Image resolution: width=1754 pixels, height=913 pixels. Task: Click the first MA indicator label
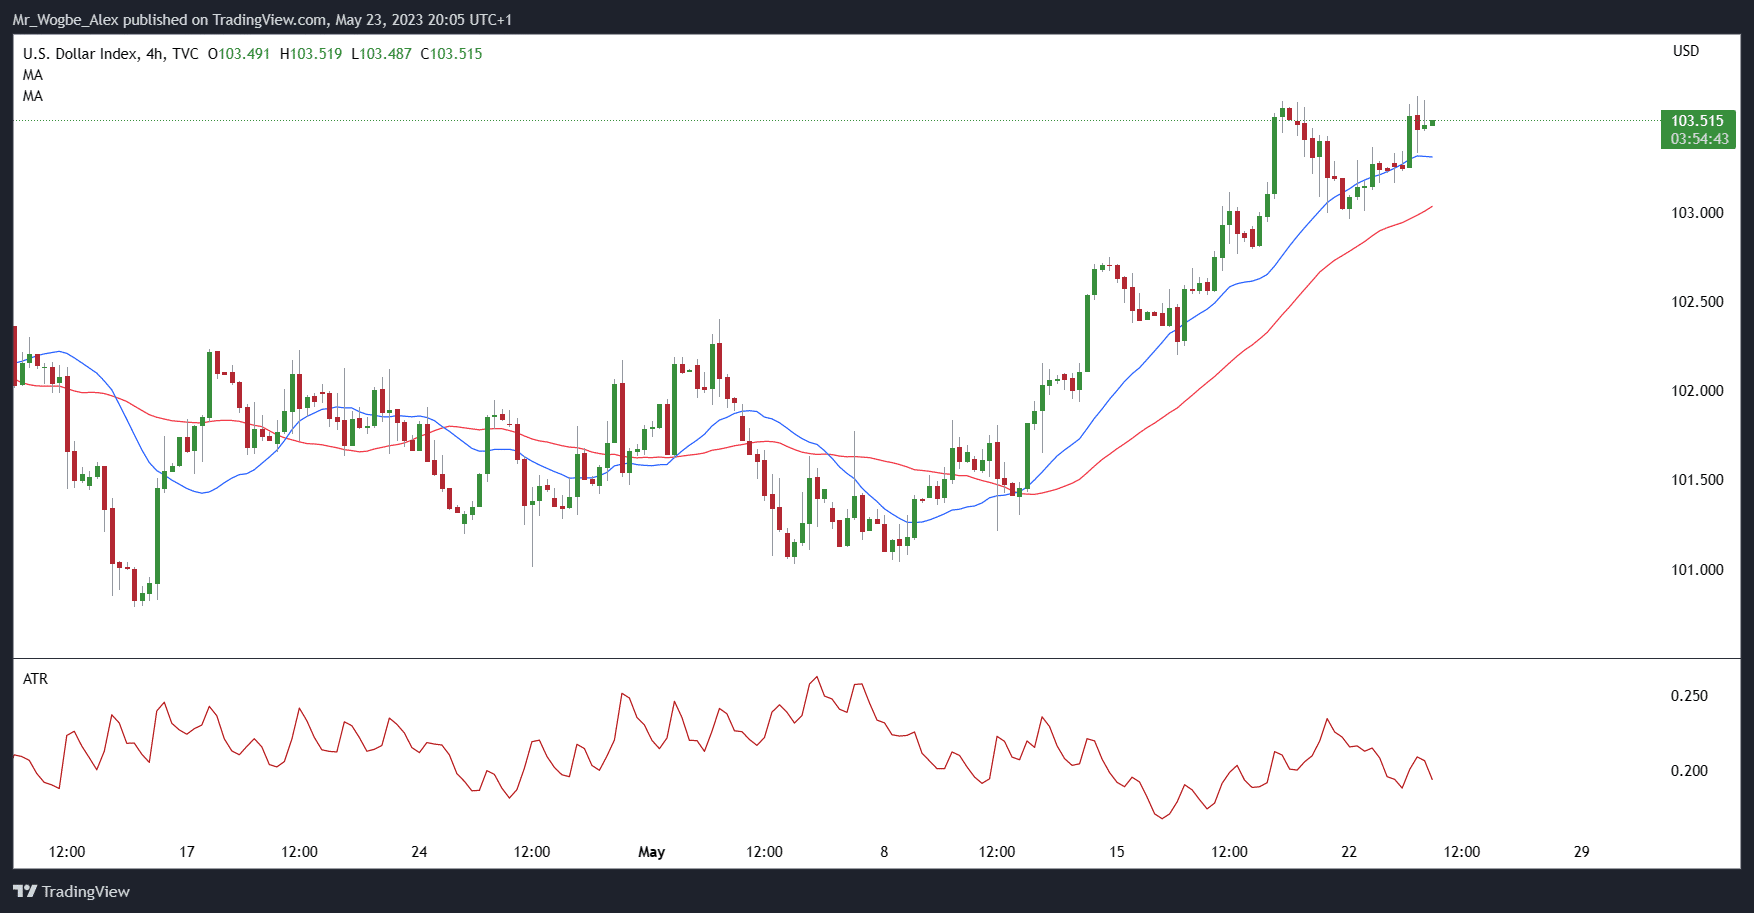click(33, 75)
